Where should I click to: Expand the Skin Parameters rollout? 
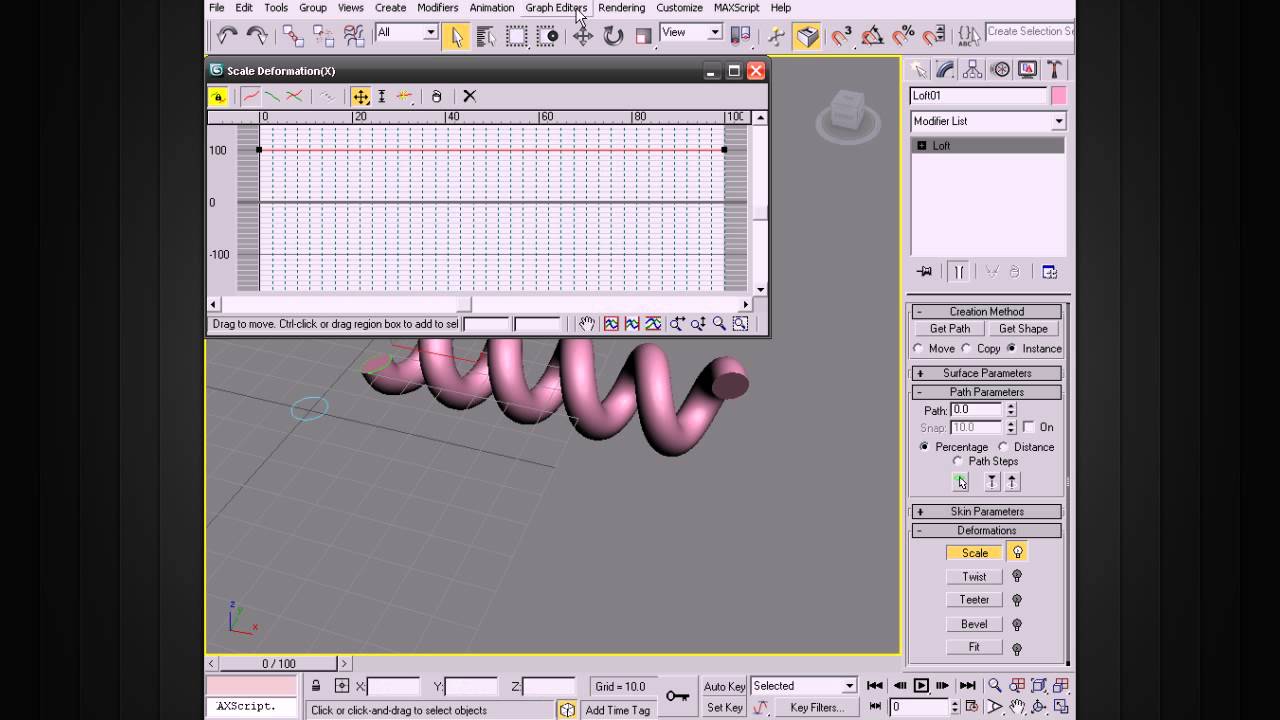[986, 511]
